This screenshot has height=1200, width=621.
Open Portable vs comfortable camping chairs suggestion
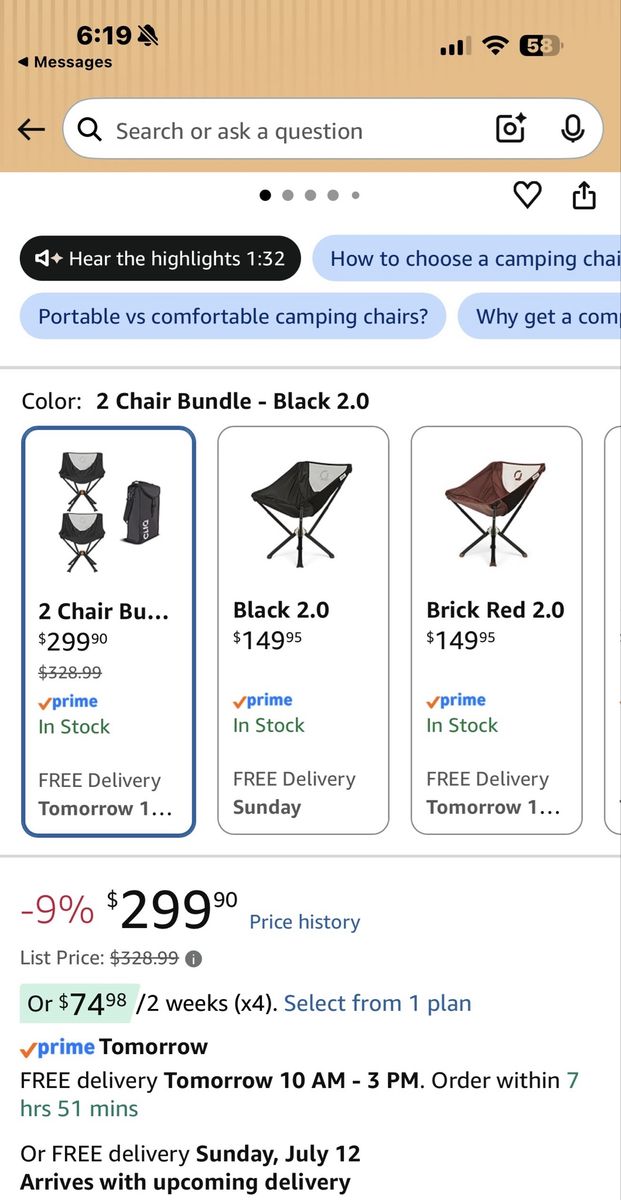[233, 316]
